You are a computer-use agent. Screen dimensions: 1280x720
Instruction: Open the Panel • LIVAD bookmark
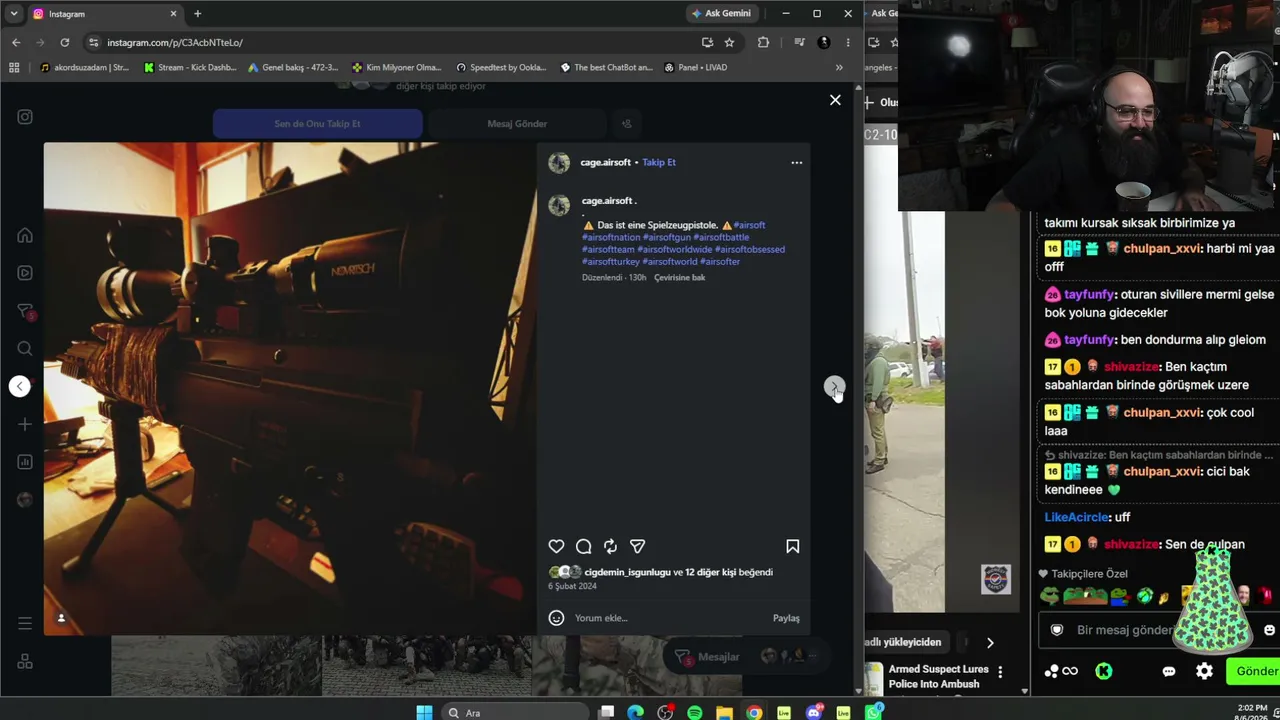click(x=695, y=68)
